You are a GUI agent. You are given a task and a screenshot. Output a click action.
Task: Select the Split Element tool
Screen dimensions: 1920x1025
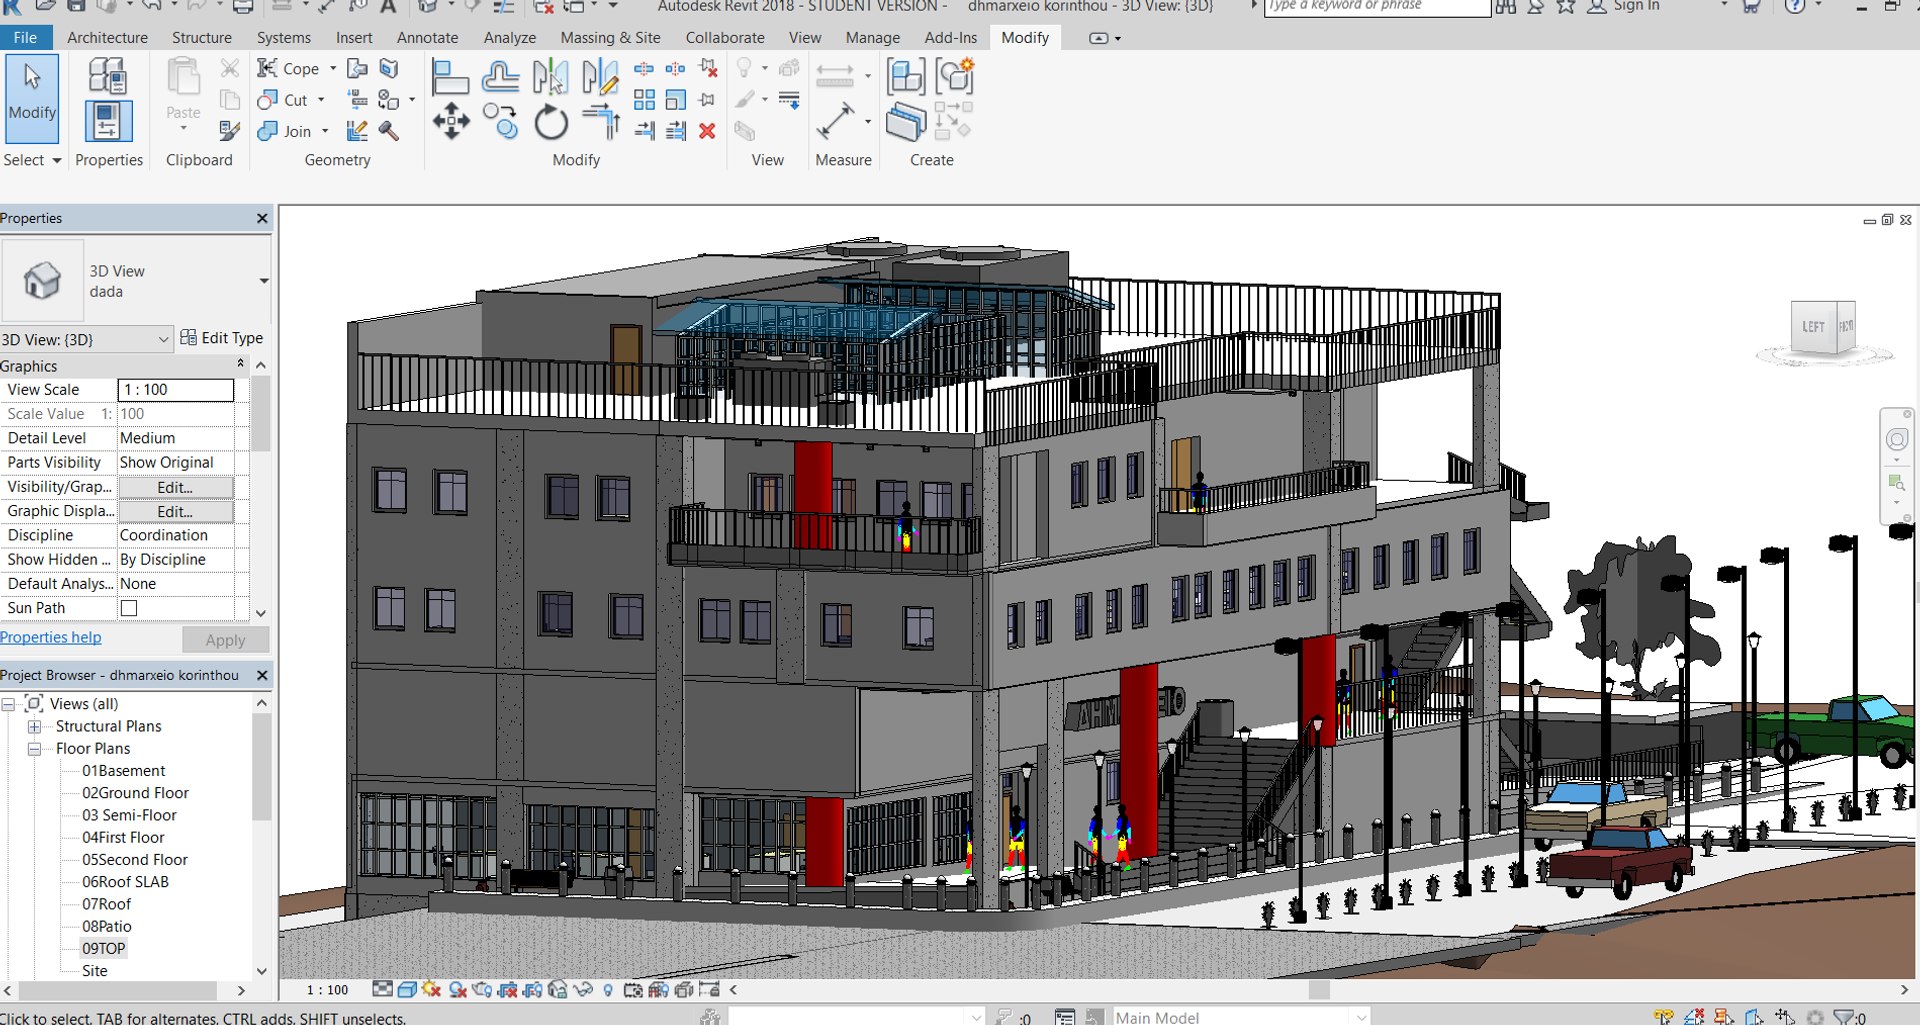click(x=644, y=69)
